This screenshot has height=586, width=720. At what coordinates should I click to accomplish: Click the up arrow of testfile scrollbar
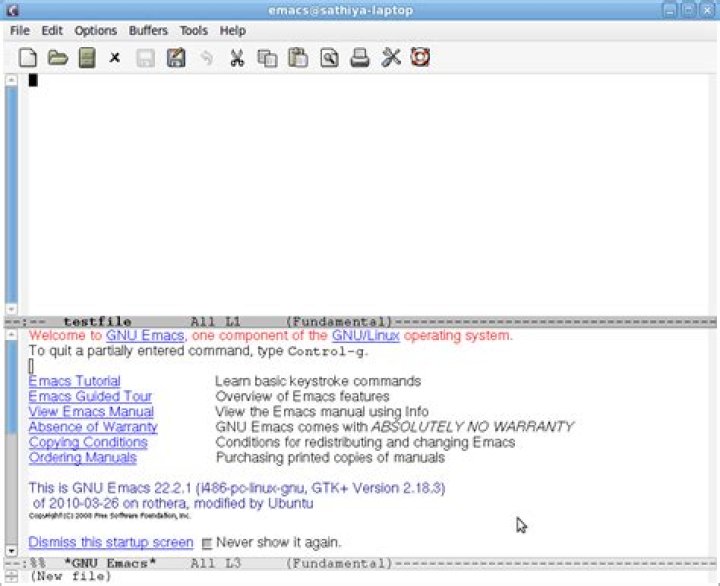coord(11,80)
